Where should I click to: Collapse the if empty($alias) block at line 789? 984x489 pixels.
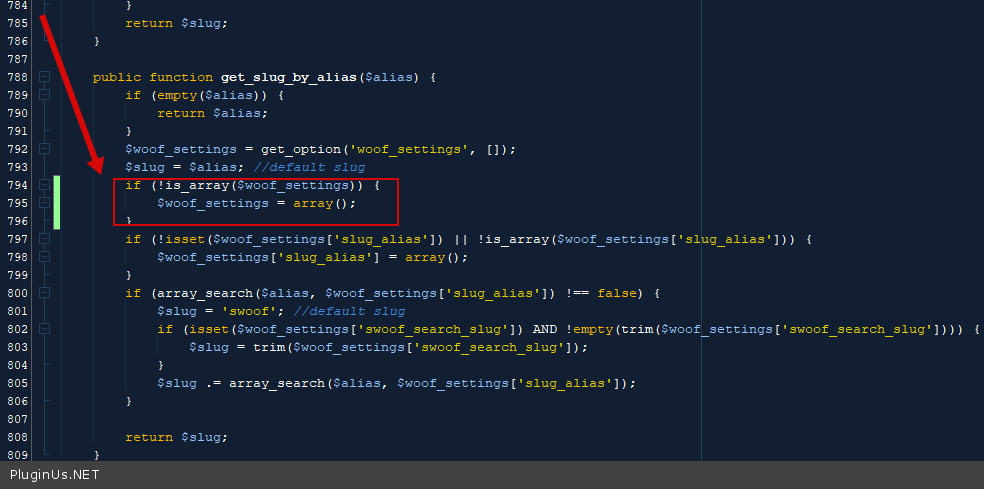44,95
